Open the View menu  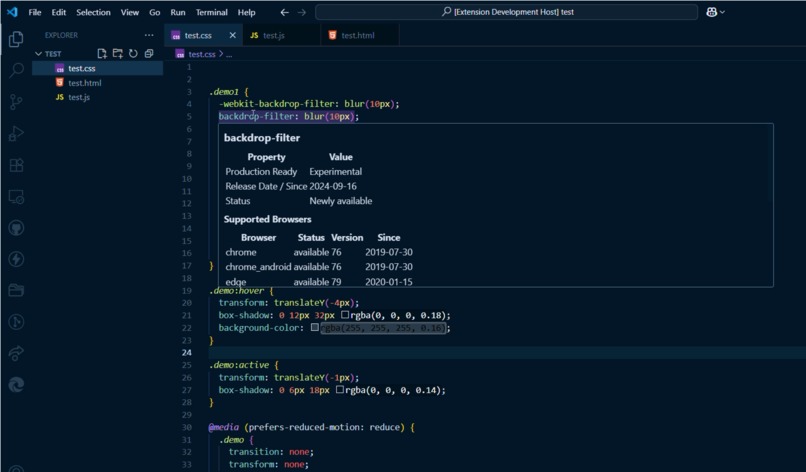(130, 12)
